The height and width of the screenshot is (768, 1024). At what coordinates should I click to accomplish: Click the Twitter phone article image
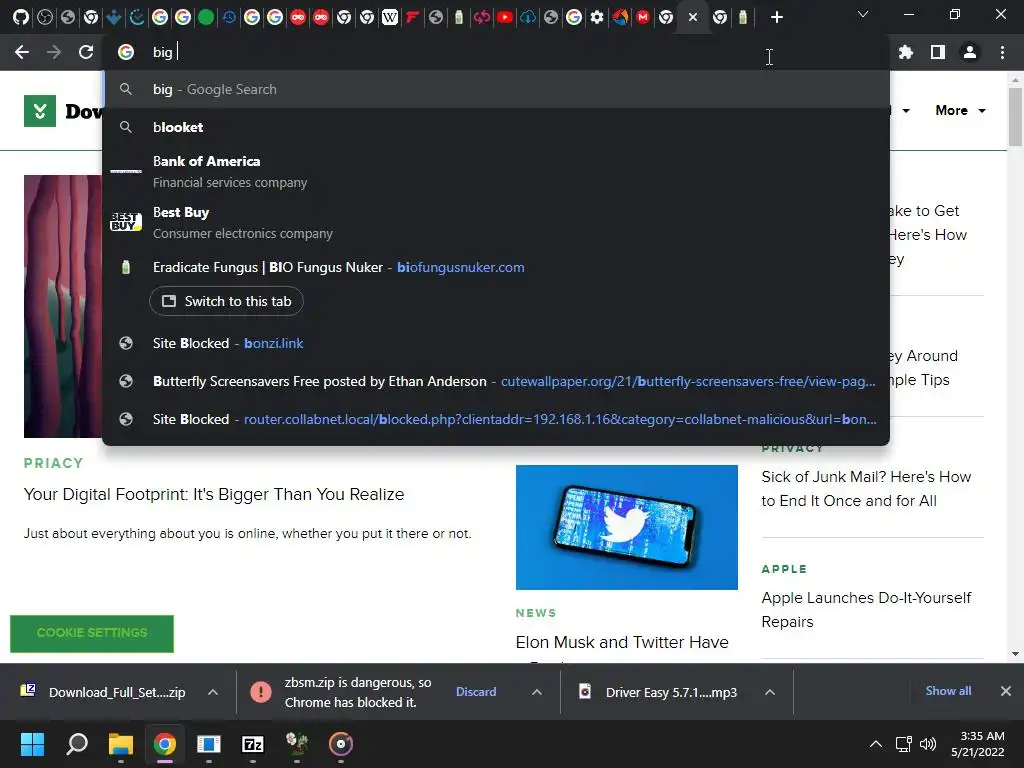tap(626, 527)
